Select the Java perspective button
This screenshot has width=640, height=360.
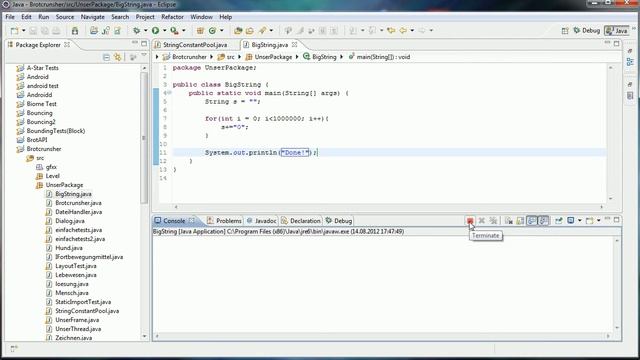click(x=617, y=31)
